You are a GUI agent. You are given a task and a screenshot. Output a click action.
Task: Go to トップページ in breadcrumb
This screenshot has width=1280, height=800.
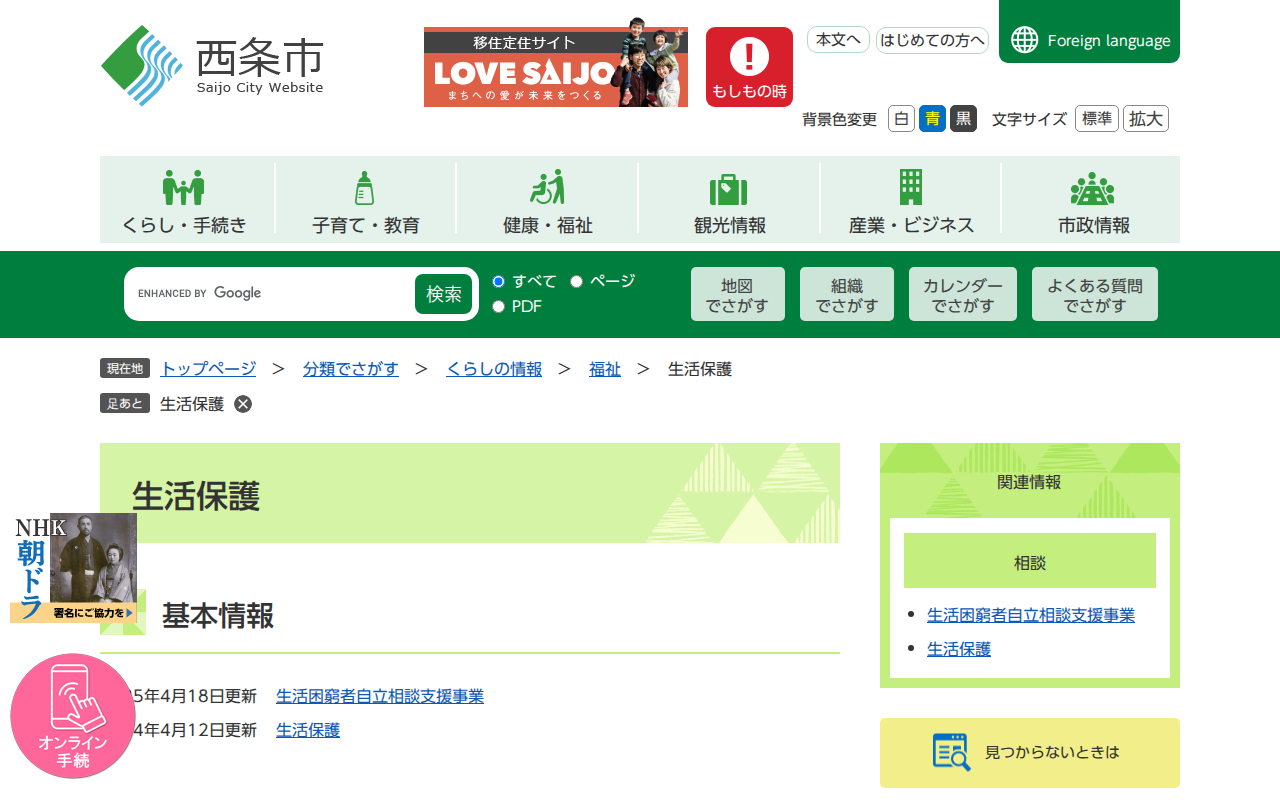coord(208,369)
